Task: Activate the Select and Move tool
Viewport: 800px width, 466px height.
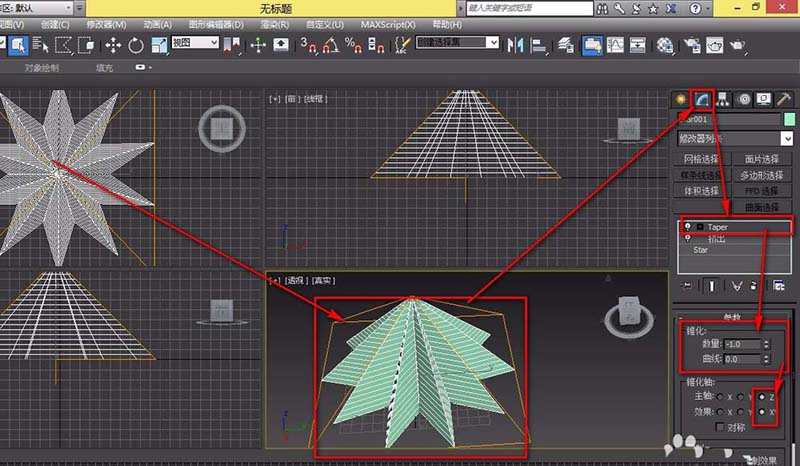Action: (113, 45)
